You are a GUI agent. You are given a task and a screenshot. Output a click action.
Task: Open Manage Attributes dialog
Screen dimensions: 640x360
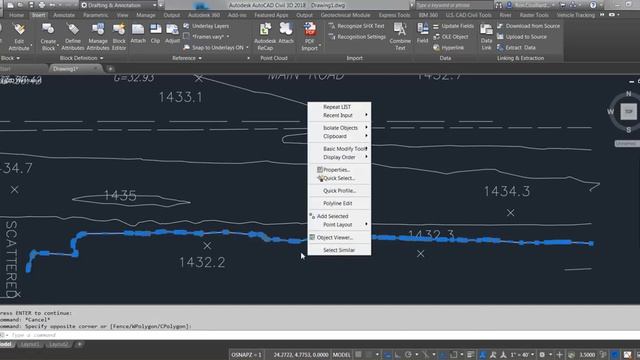[98, 37]
